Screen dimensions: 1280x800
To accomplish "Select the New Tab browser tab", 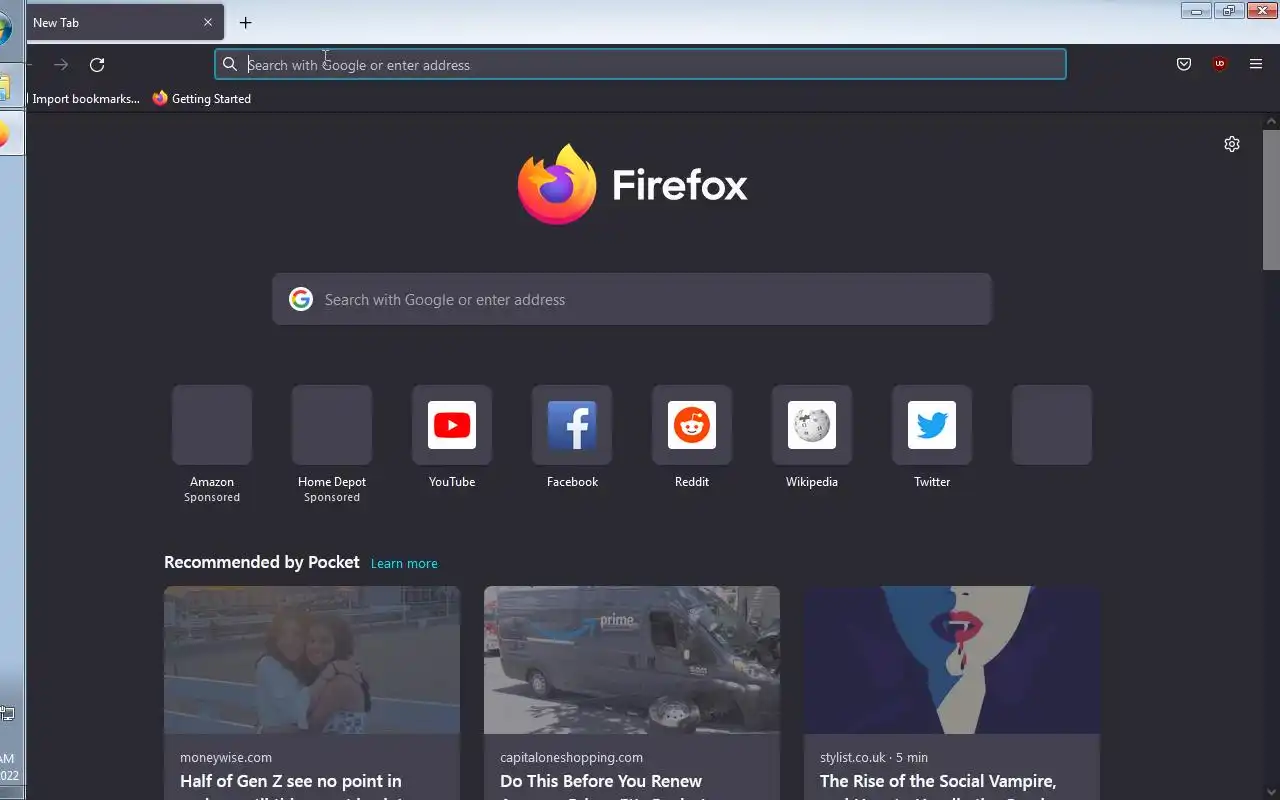I will (x=125, y=22).
